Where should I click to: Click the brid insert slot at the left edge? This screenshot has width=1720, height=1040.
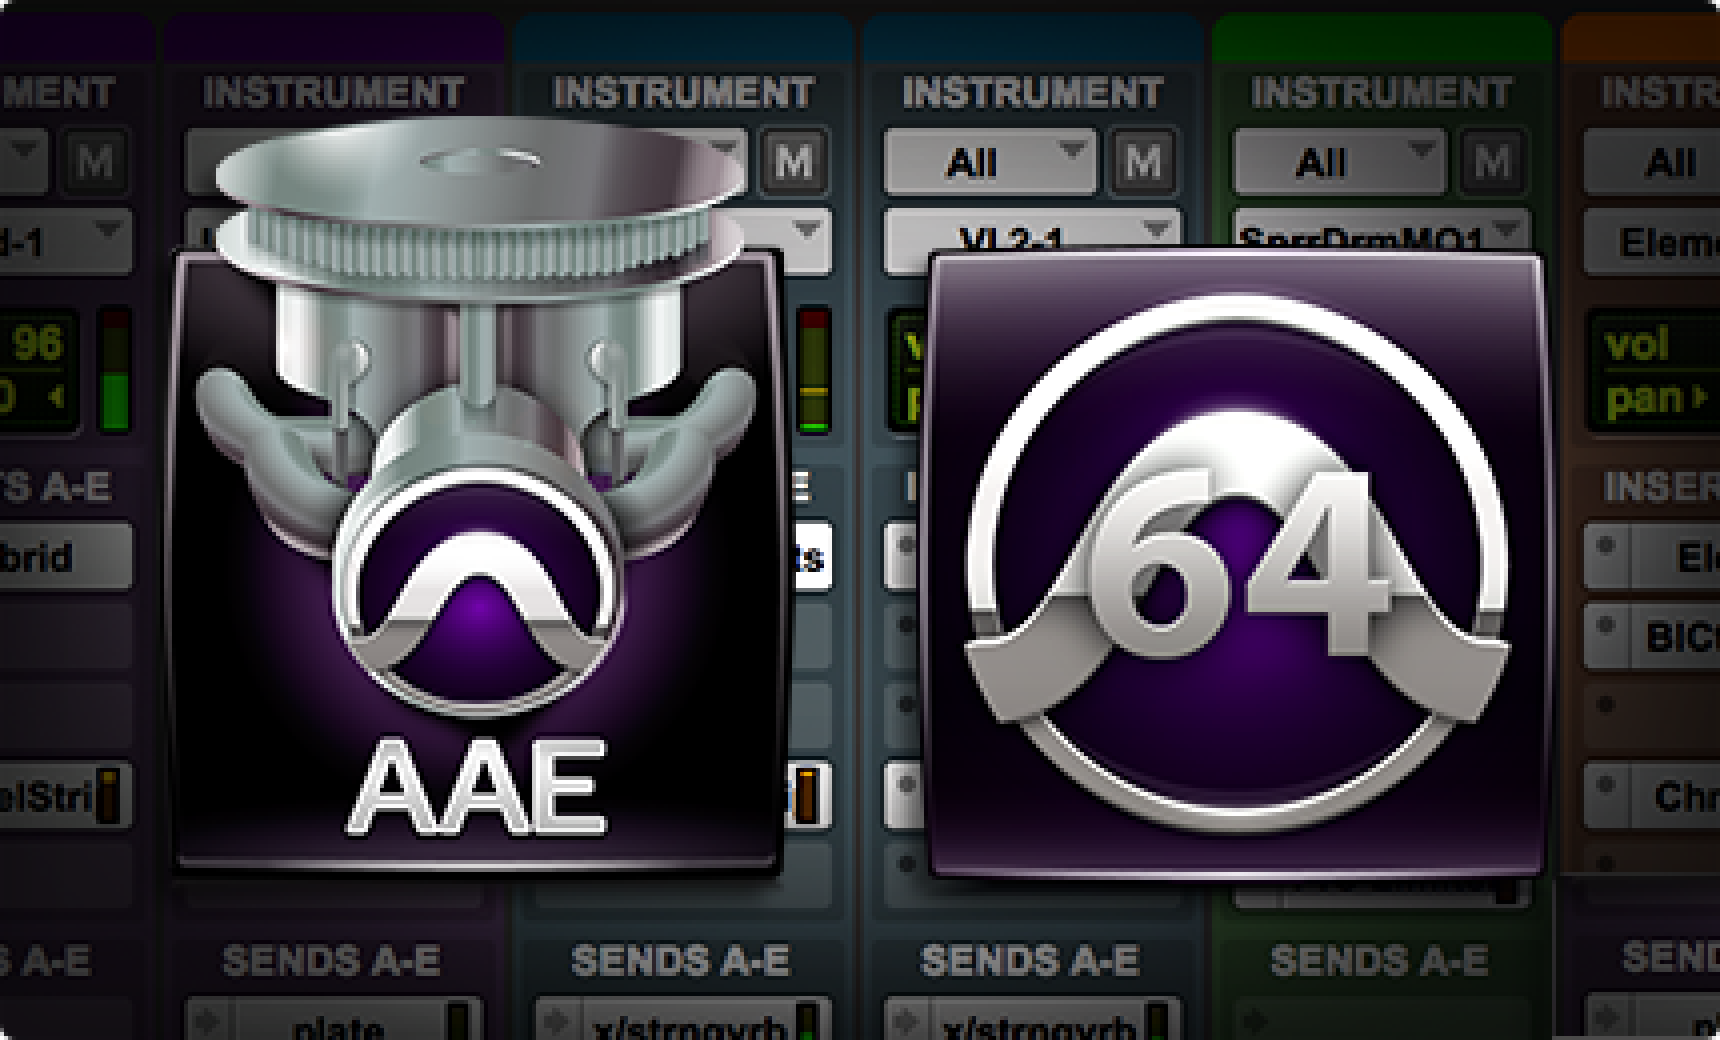click(x=65, y=555)
